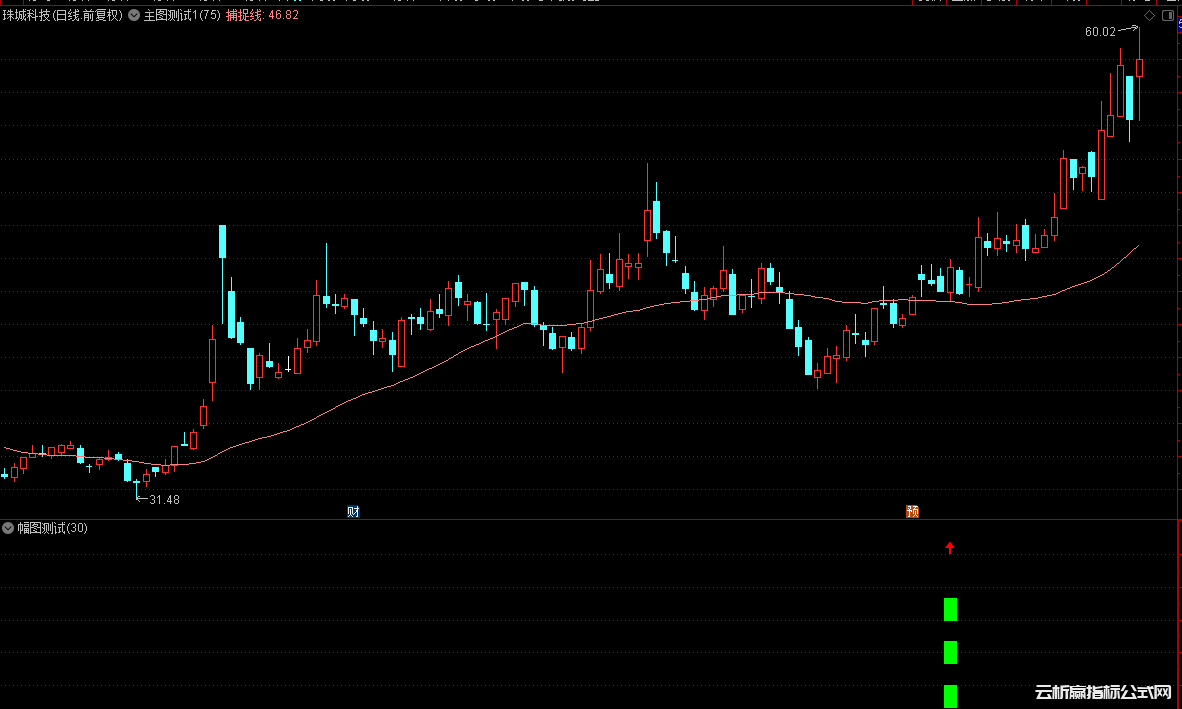Image resolution: width=1182 pixels, height=709 pixels.
Task: Click the 31.48 low price label
Action: point(164,499)
